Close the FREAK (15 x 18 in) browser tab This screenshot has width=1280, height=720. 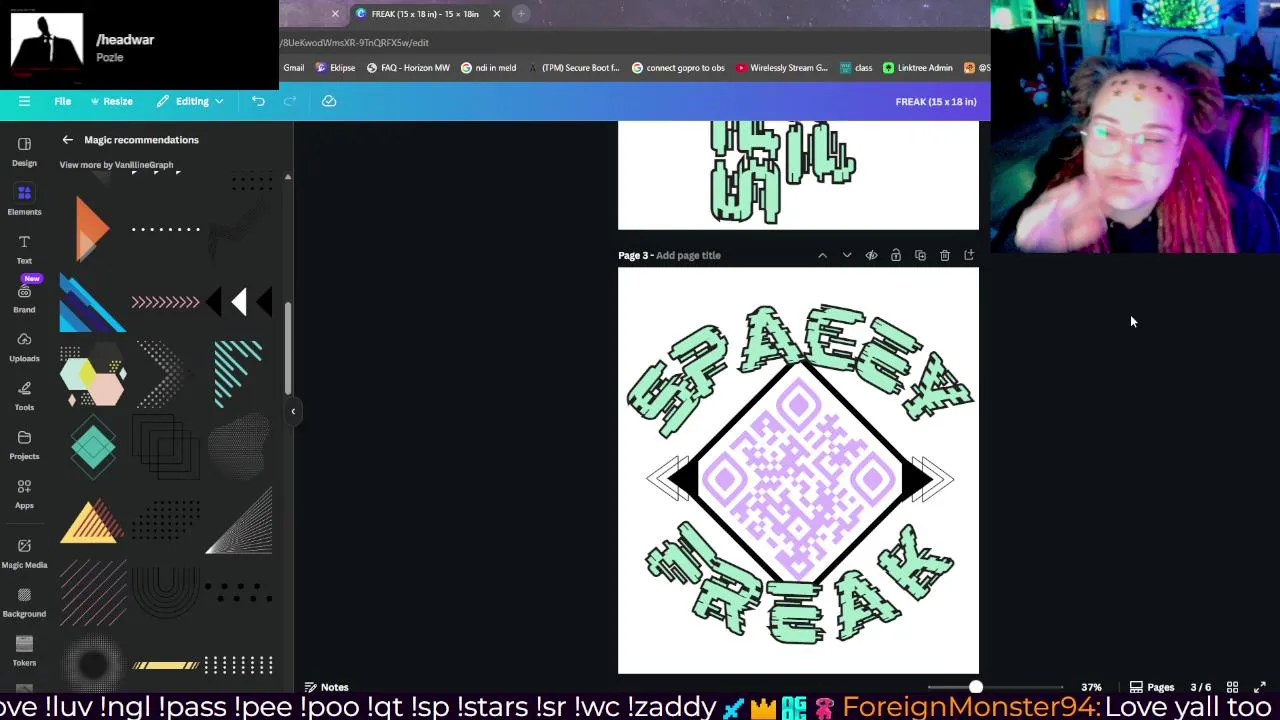[496, 14]
